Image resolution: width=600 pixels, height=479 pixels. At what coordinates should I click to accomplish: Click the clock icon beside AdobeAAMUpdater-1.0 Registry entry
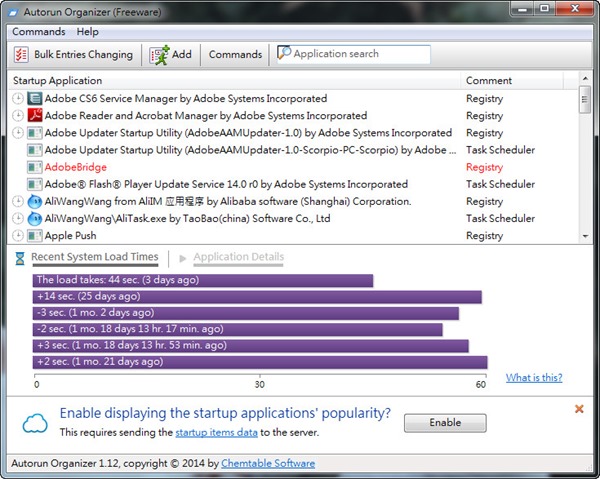tap(18, 133)
